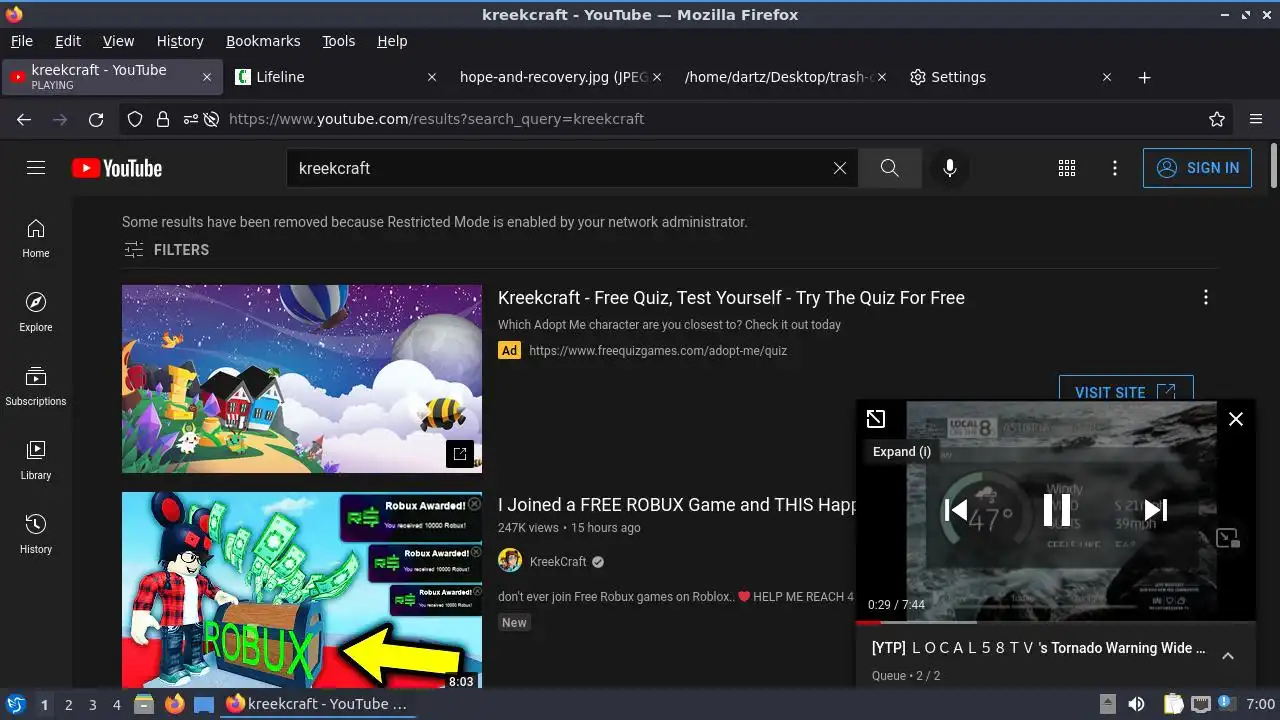Open the Adopt Me quiz ad thumbnail
The width and height of the screenshot is (1280, 720).
point(302,379)
